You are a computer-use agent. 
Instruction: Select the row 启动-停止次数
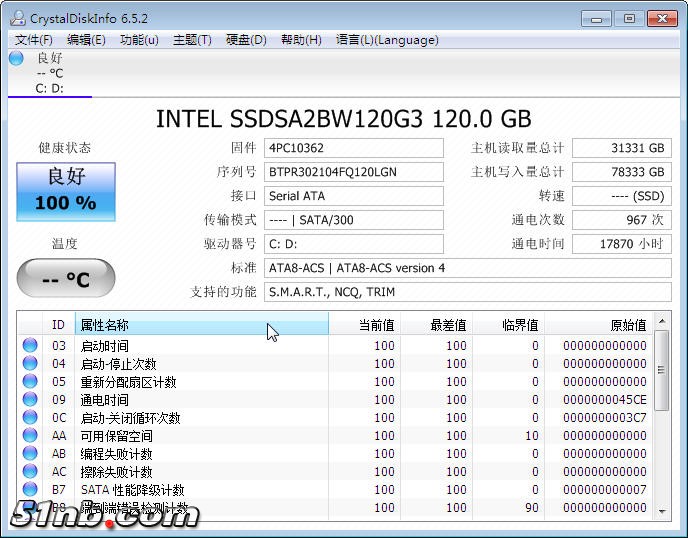pyautogui.click(x=335, y=363)
